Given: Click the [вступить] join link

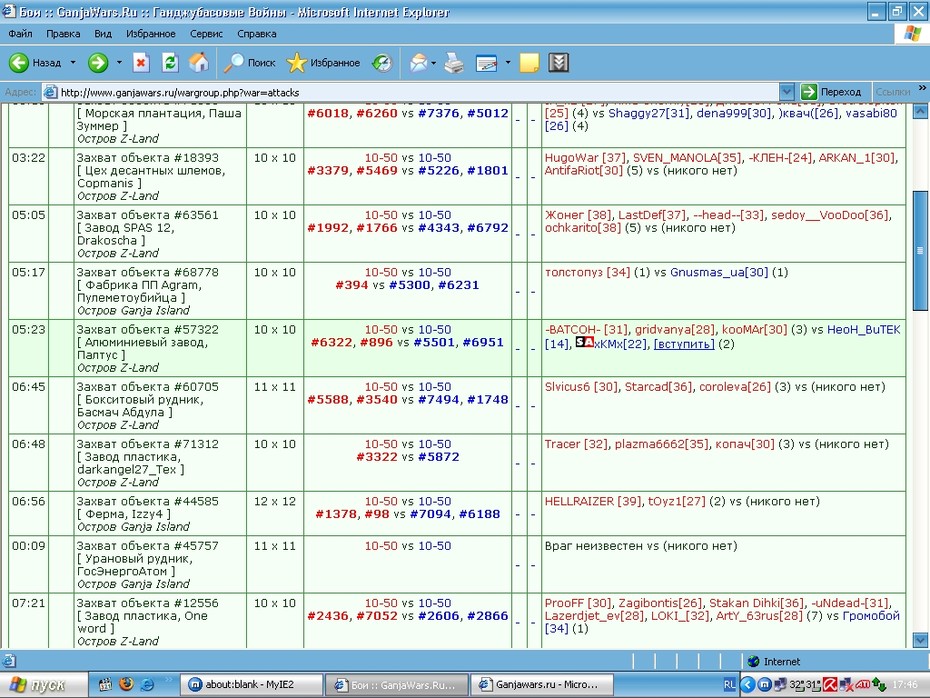Looking at the screenshot, I should (684, 345).
